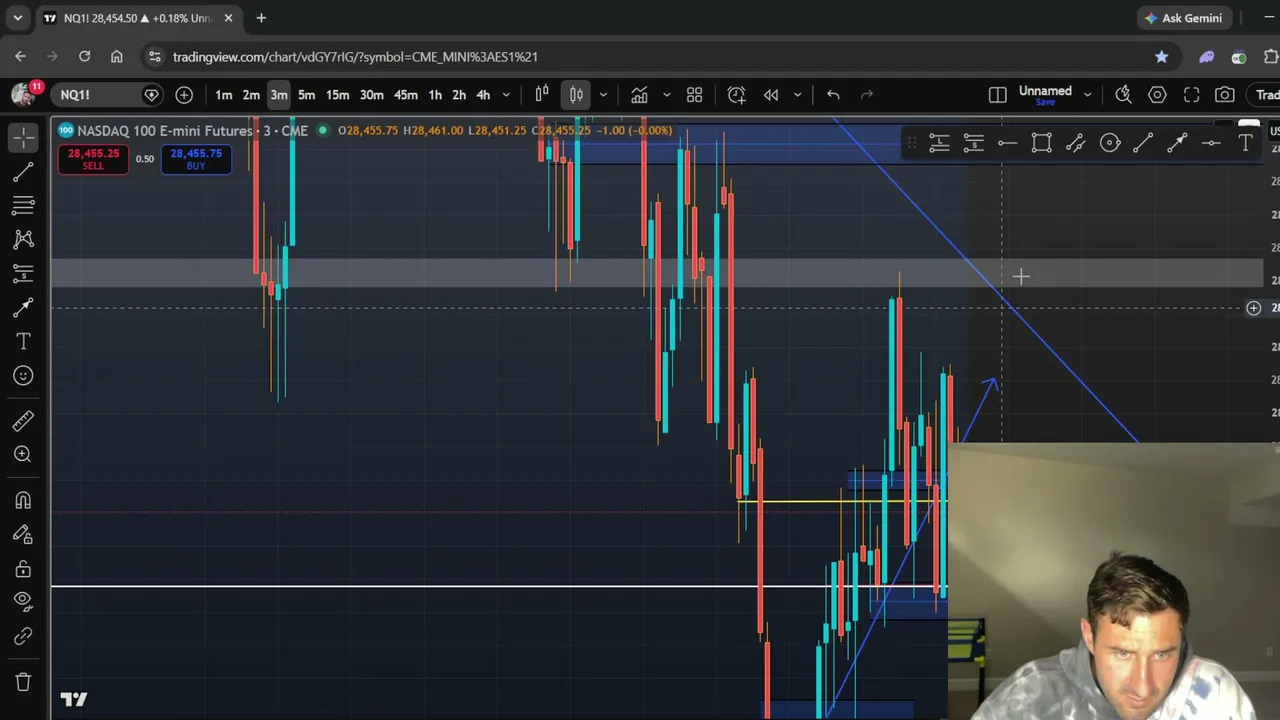Pick the horizontal ray tool in favorites bar

click(1007, 144)
